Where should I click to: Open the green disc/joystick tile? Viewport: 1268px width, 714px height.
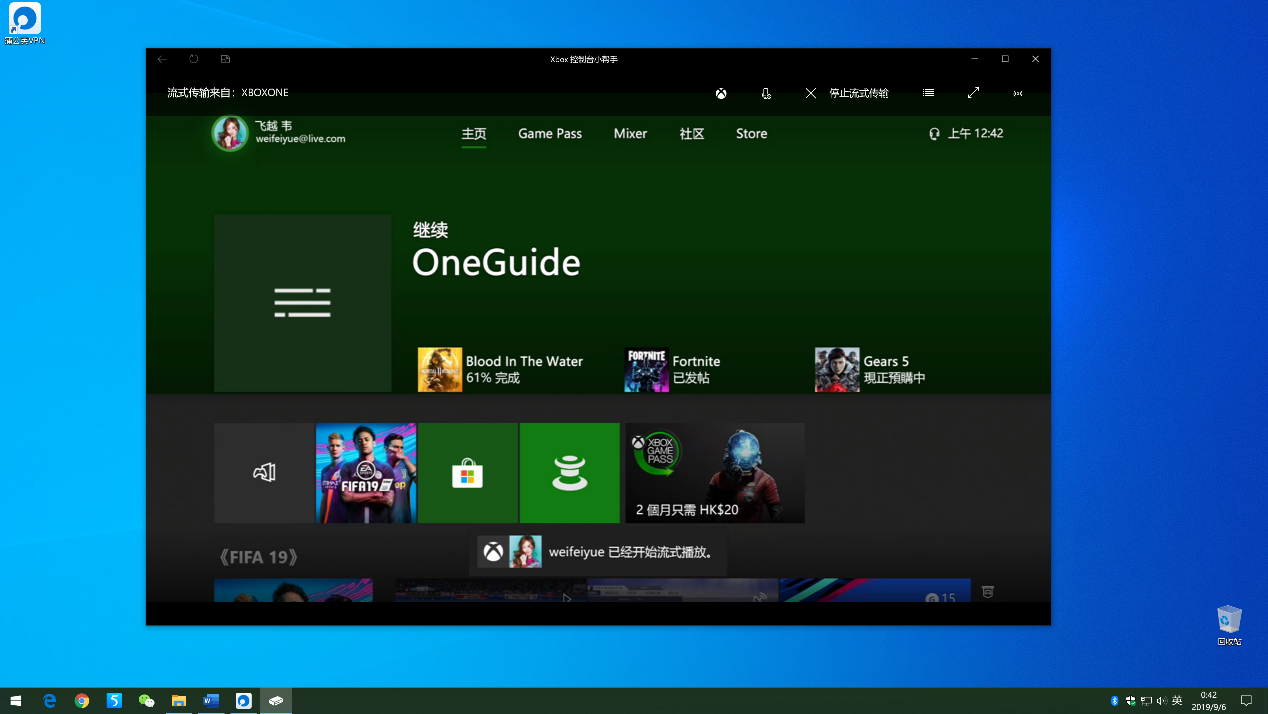(570, 473)
